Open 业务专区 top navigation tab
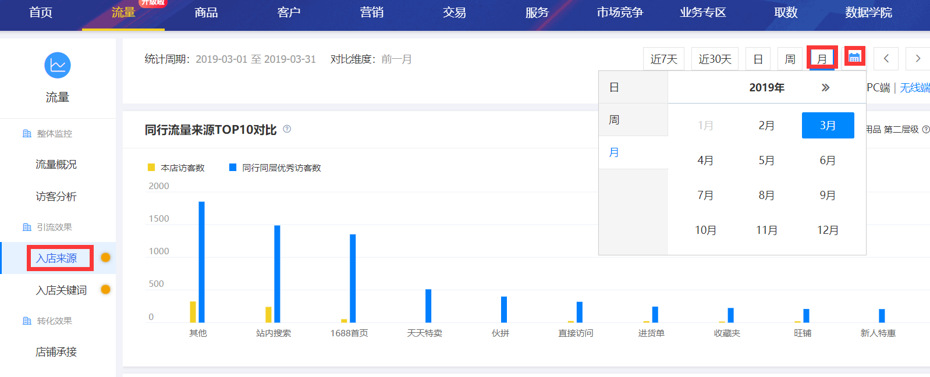The width and height of the screenshot is (930, 377). pos(703,12)
